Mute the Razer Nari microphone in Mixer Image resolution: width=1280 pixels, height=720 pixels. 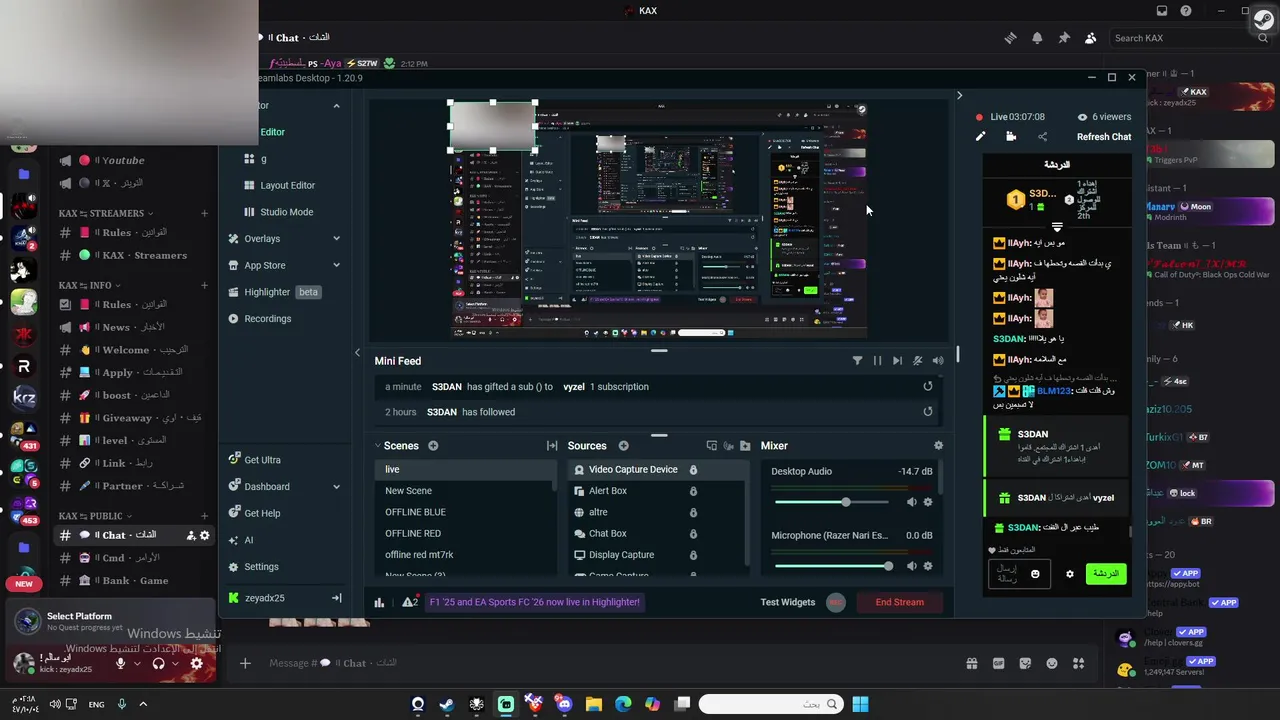(911, 566)
